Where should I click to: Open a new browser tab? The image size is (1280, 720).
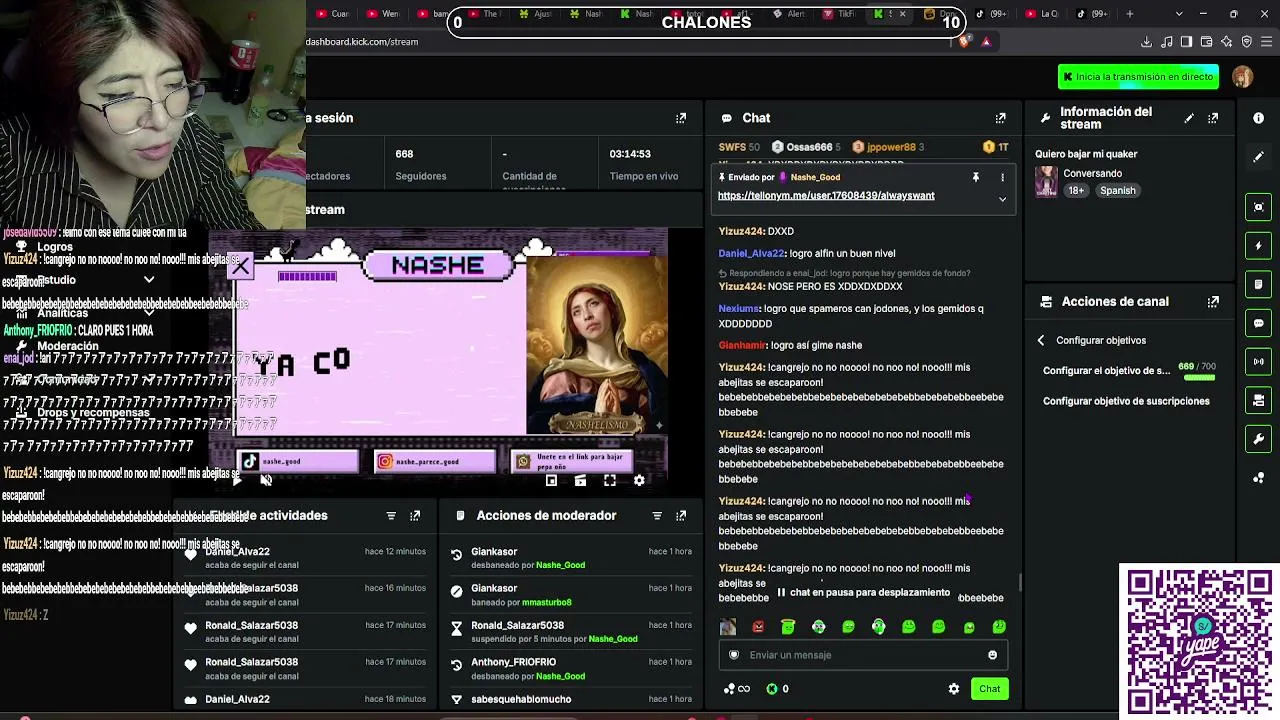click(x=1130, y=14)
